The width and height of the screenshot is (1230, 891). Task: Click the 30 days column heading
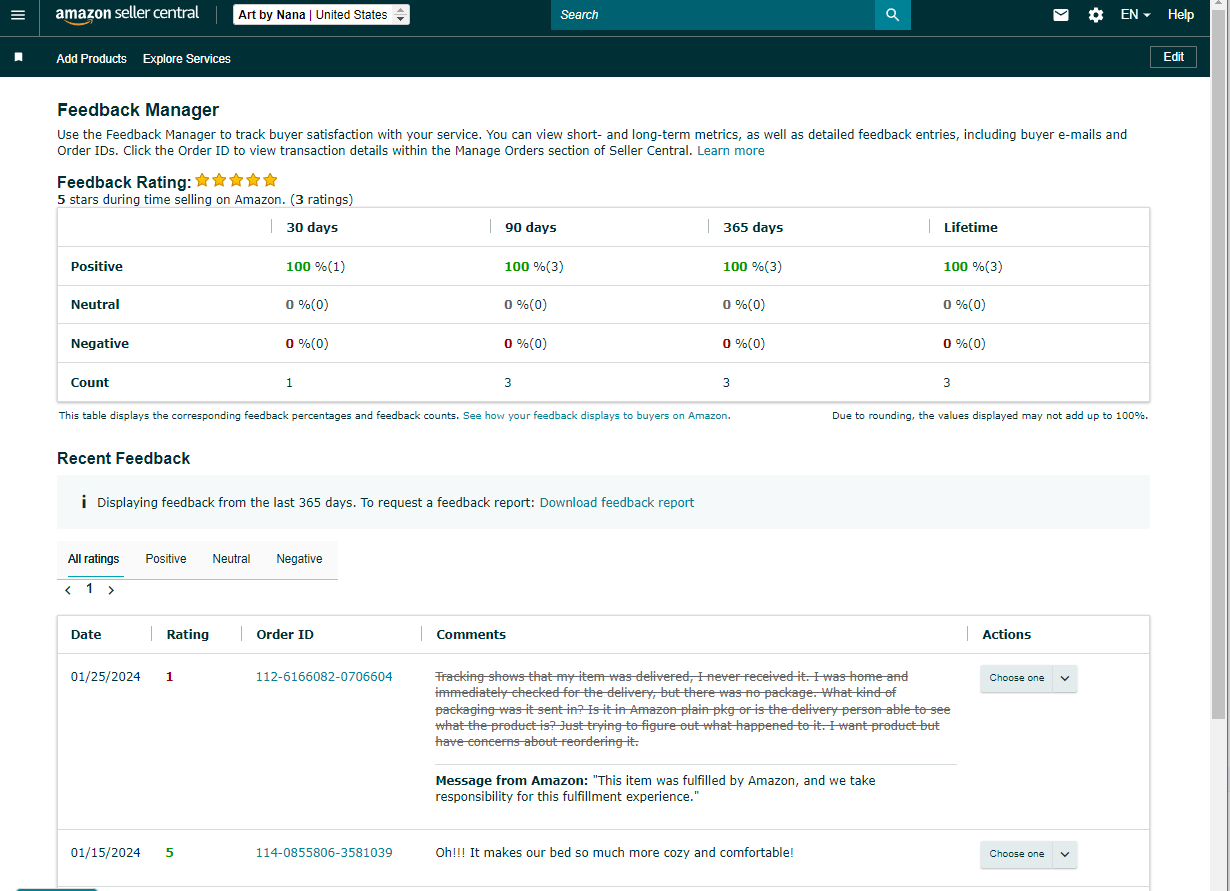click(312, 228)
